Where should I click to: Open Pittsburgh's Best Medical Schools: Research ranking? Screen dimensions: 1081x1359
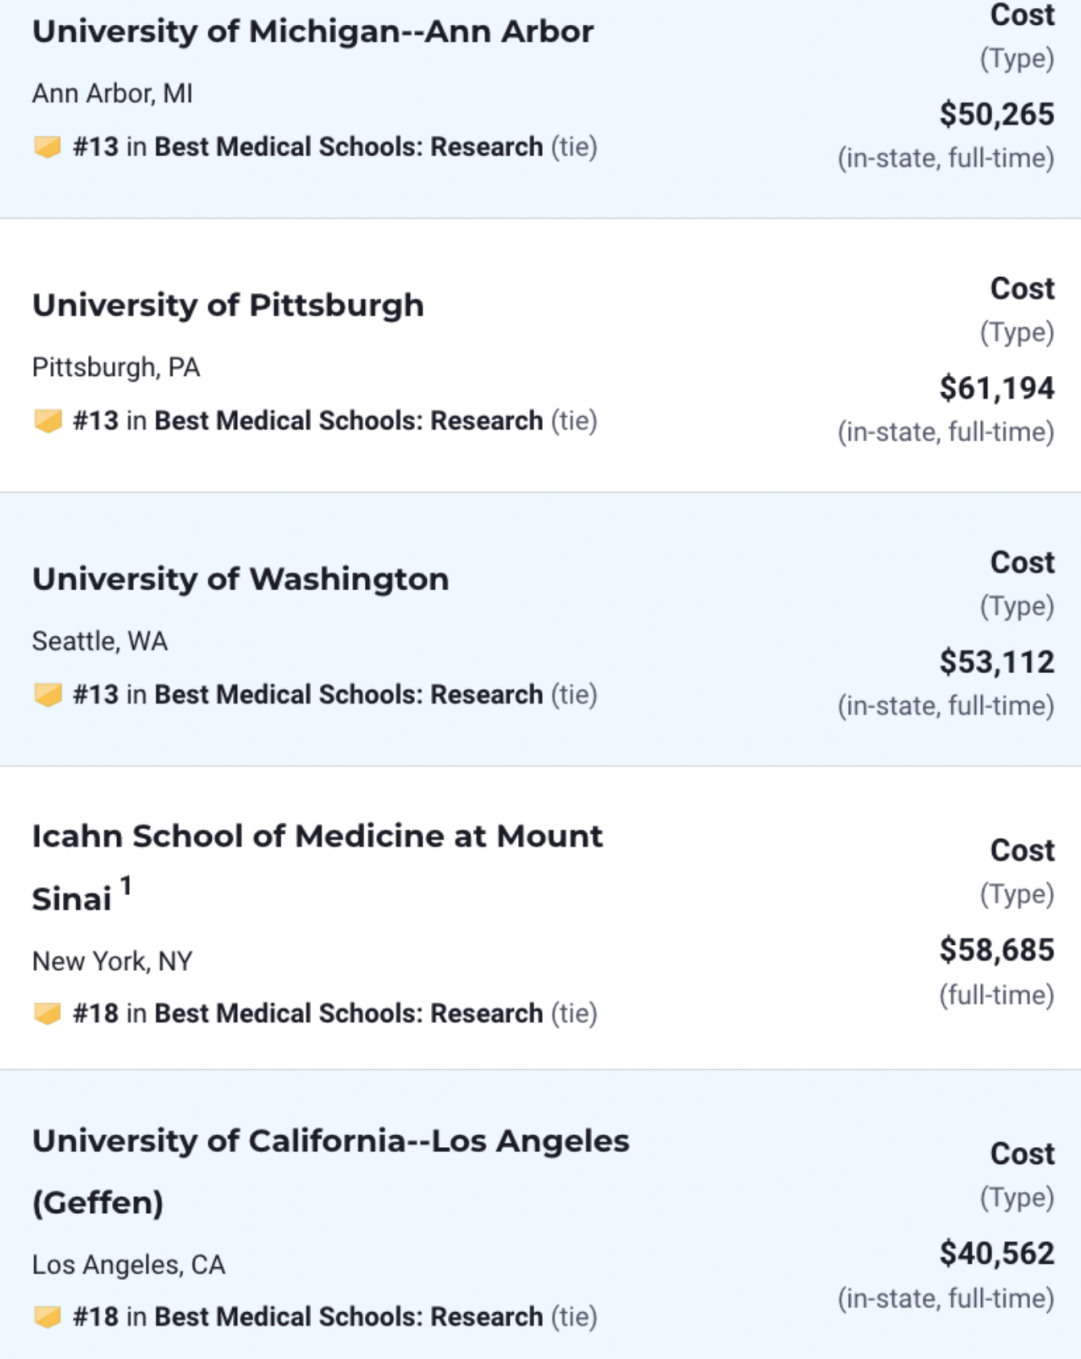(348, 421)
